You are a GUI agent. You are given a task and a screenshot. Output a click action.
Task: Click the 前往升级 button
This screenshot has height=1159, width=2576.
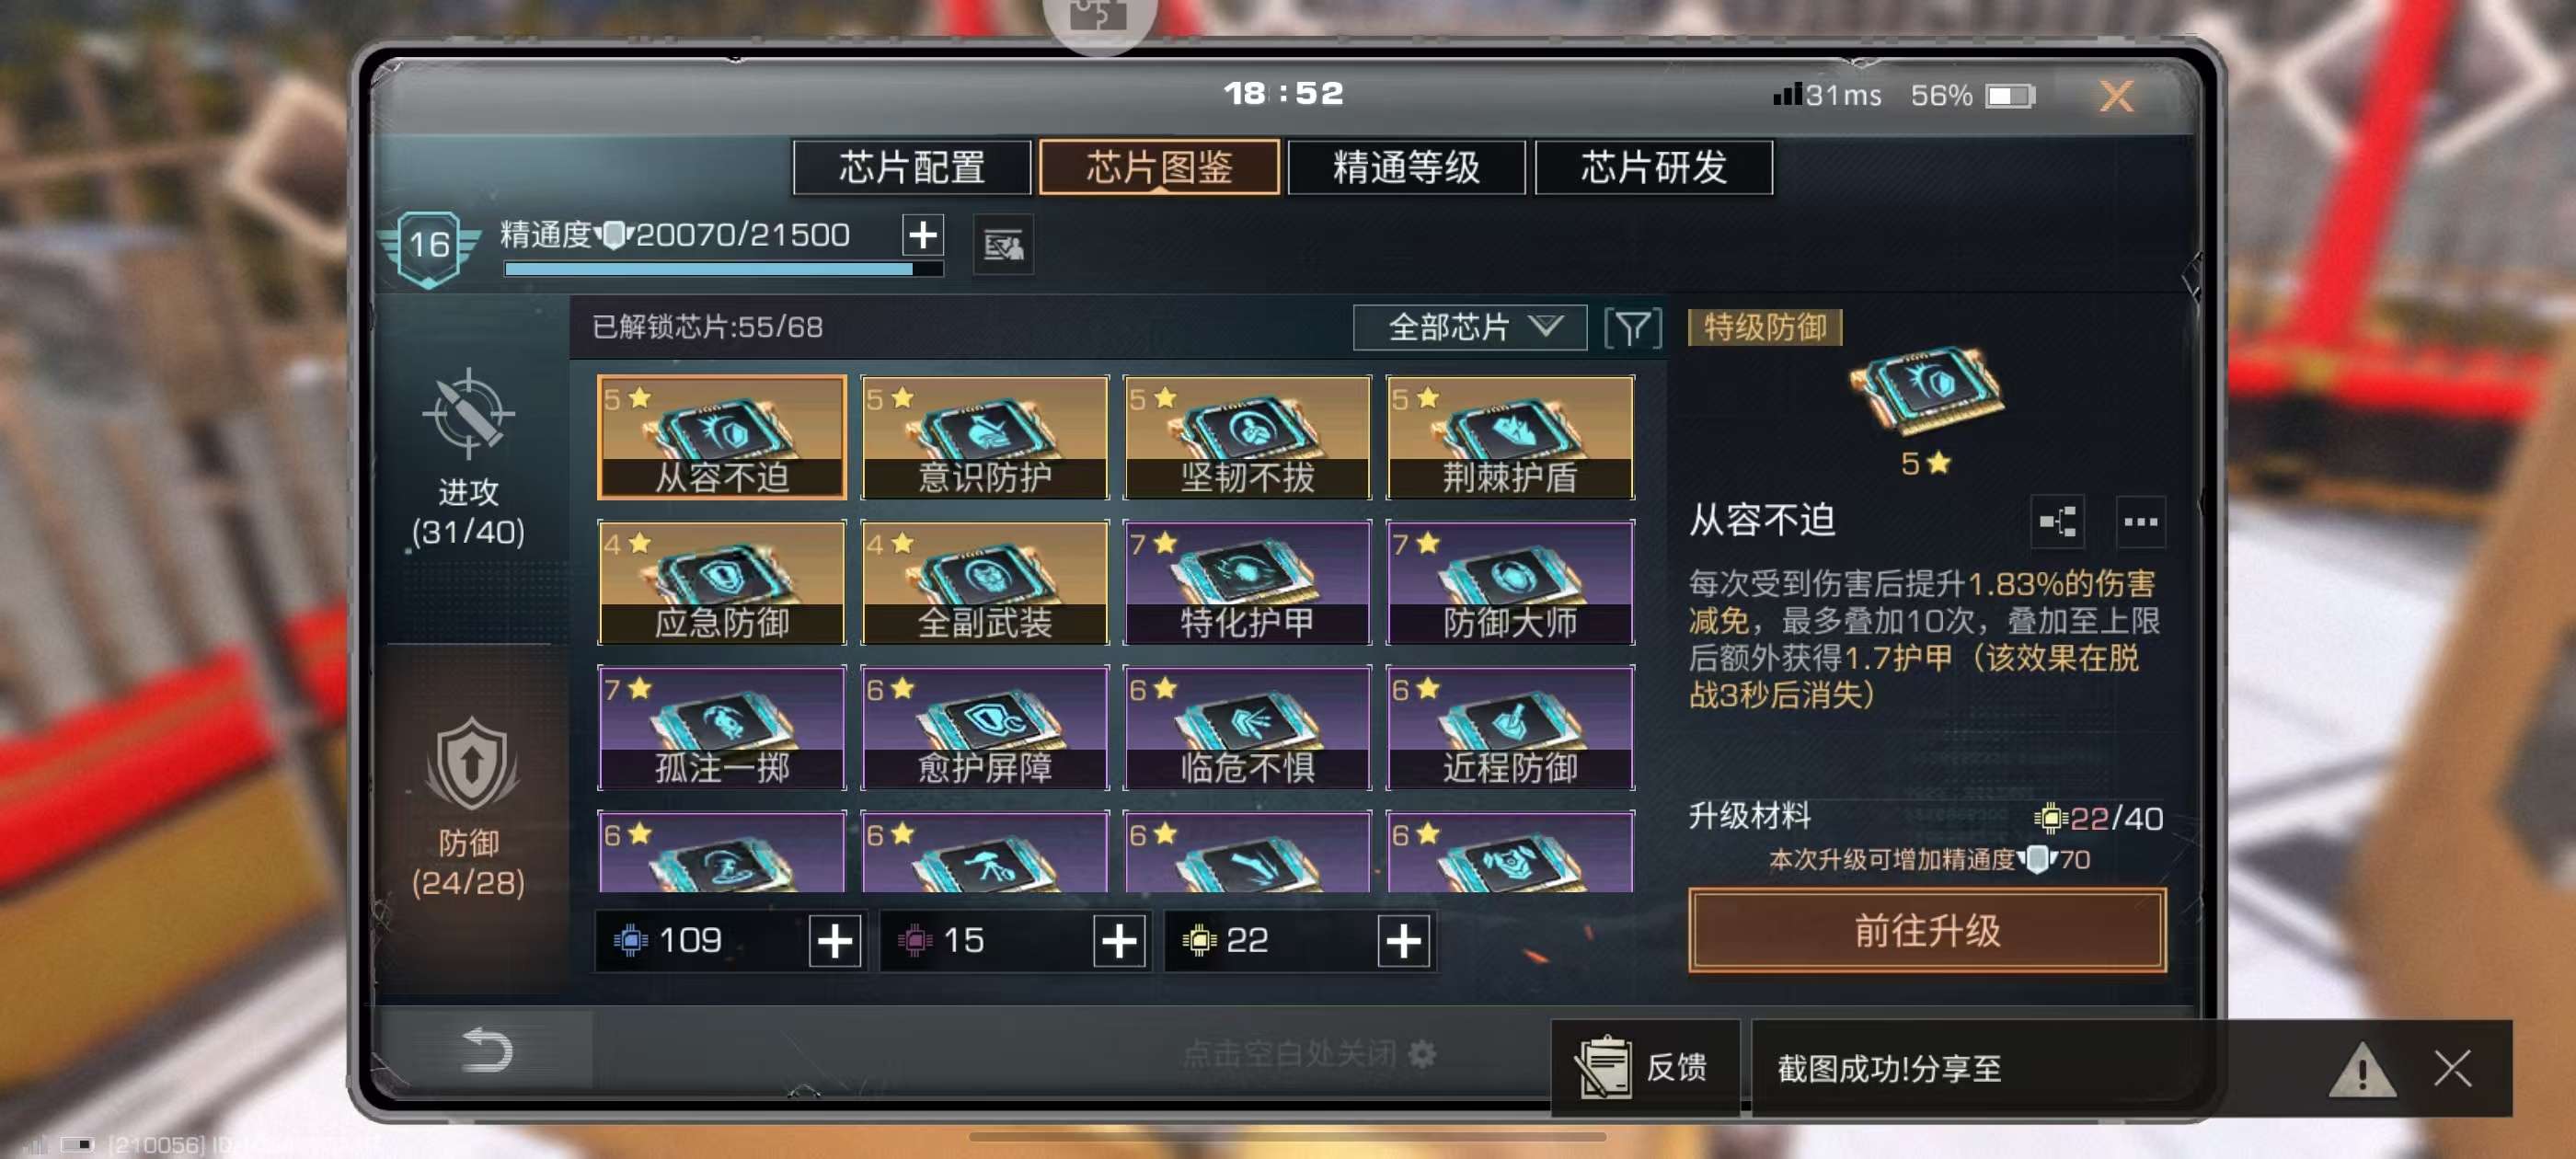[1926, 930]
